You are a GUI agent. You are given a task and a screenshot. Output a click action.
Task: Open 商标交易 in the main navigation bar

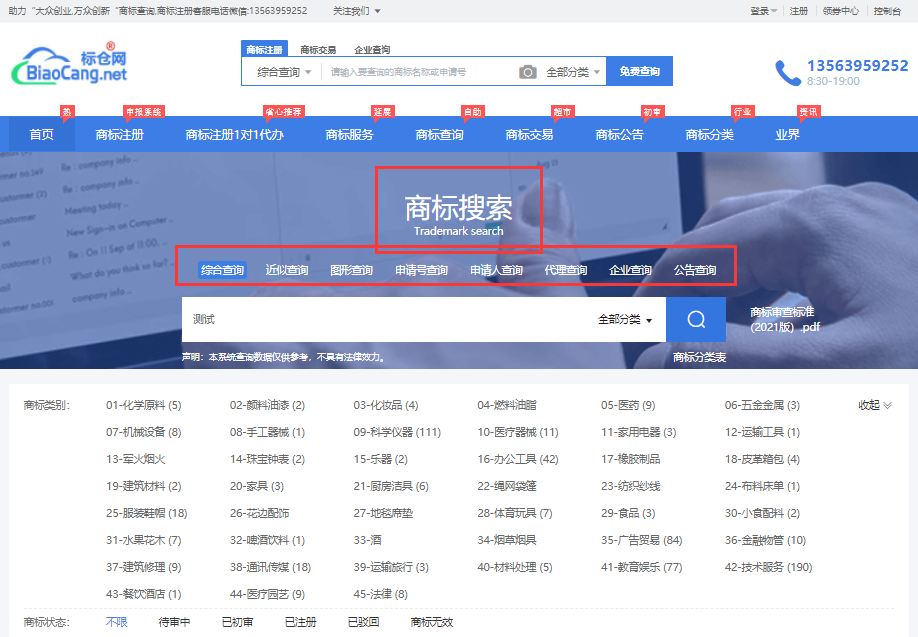pos(529,135)
